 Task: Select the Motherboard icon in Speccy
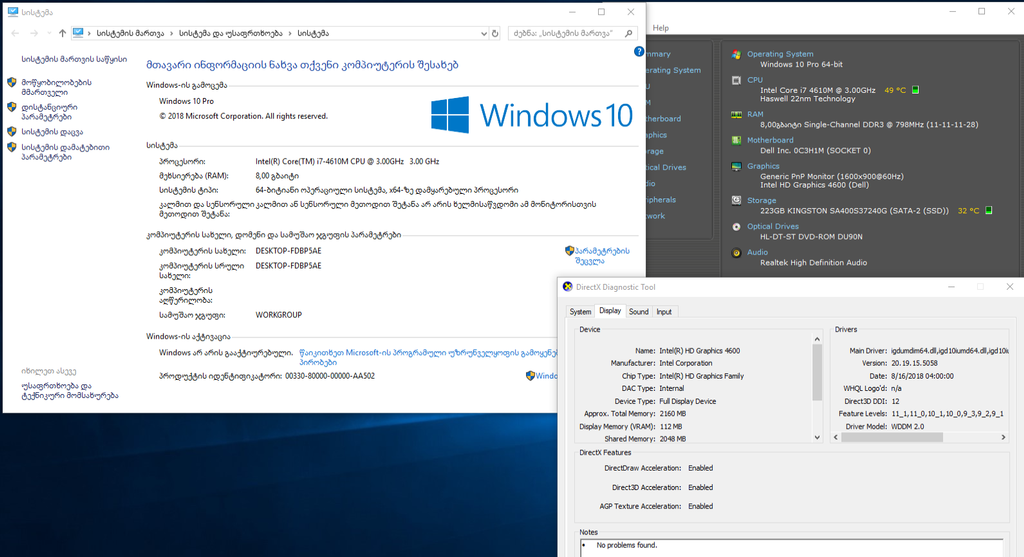737,140
